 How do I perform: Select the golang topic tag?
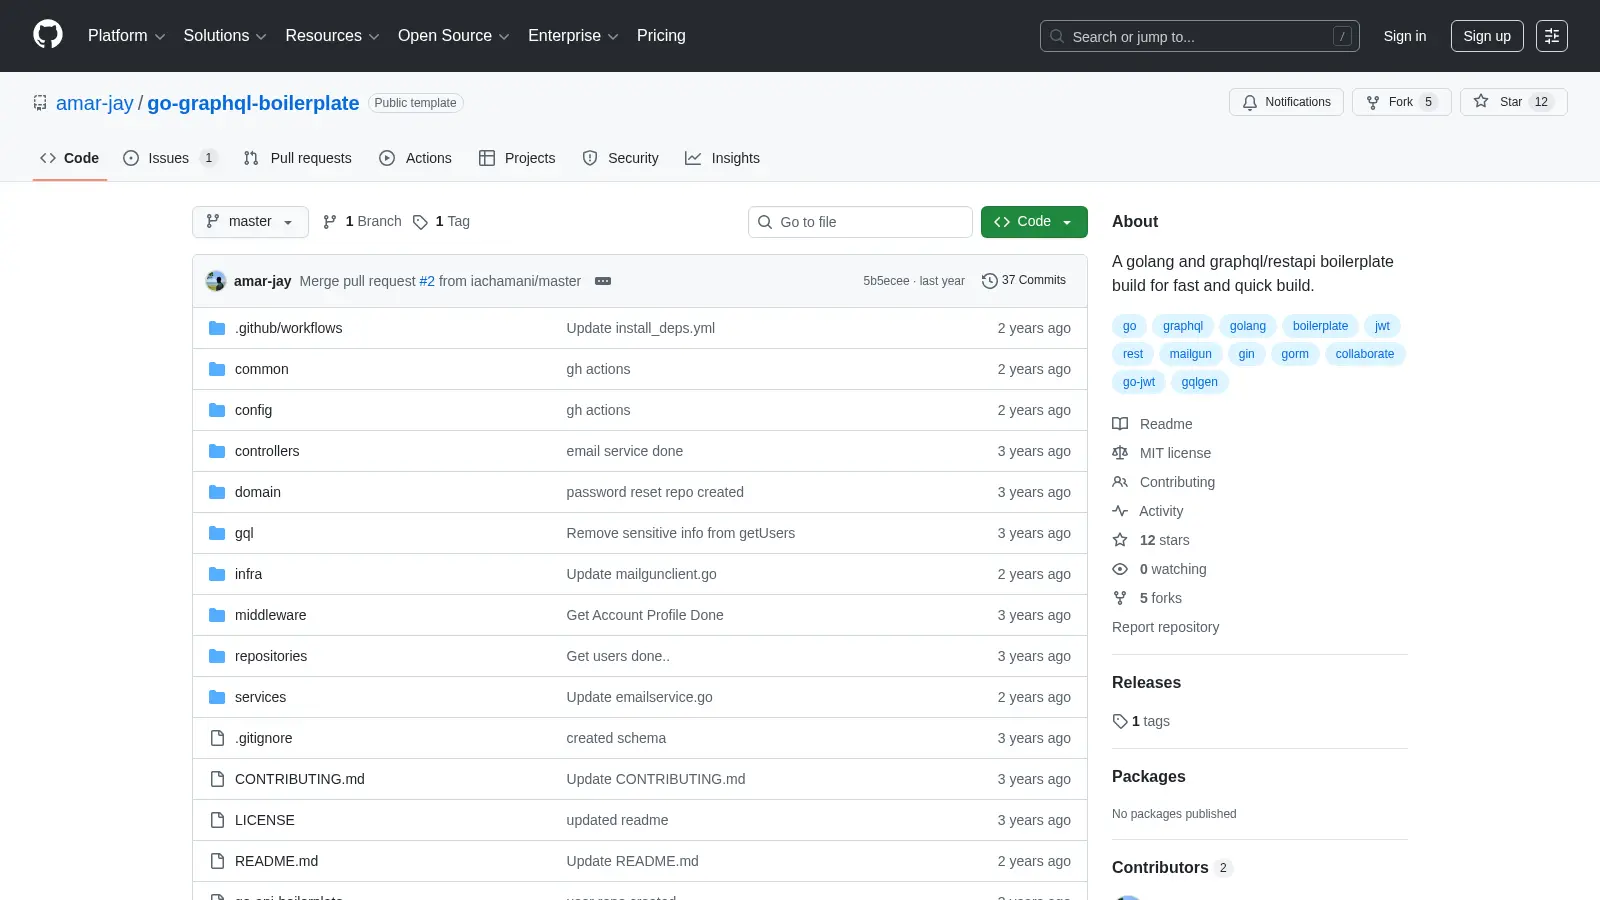coord(1248,326)
